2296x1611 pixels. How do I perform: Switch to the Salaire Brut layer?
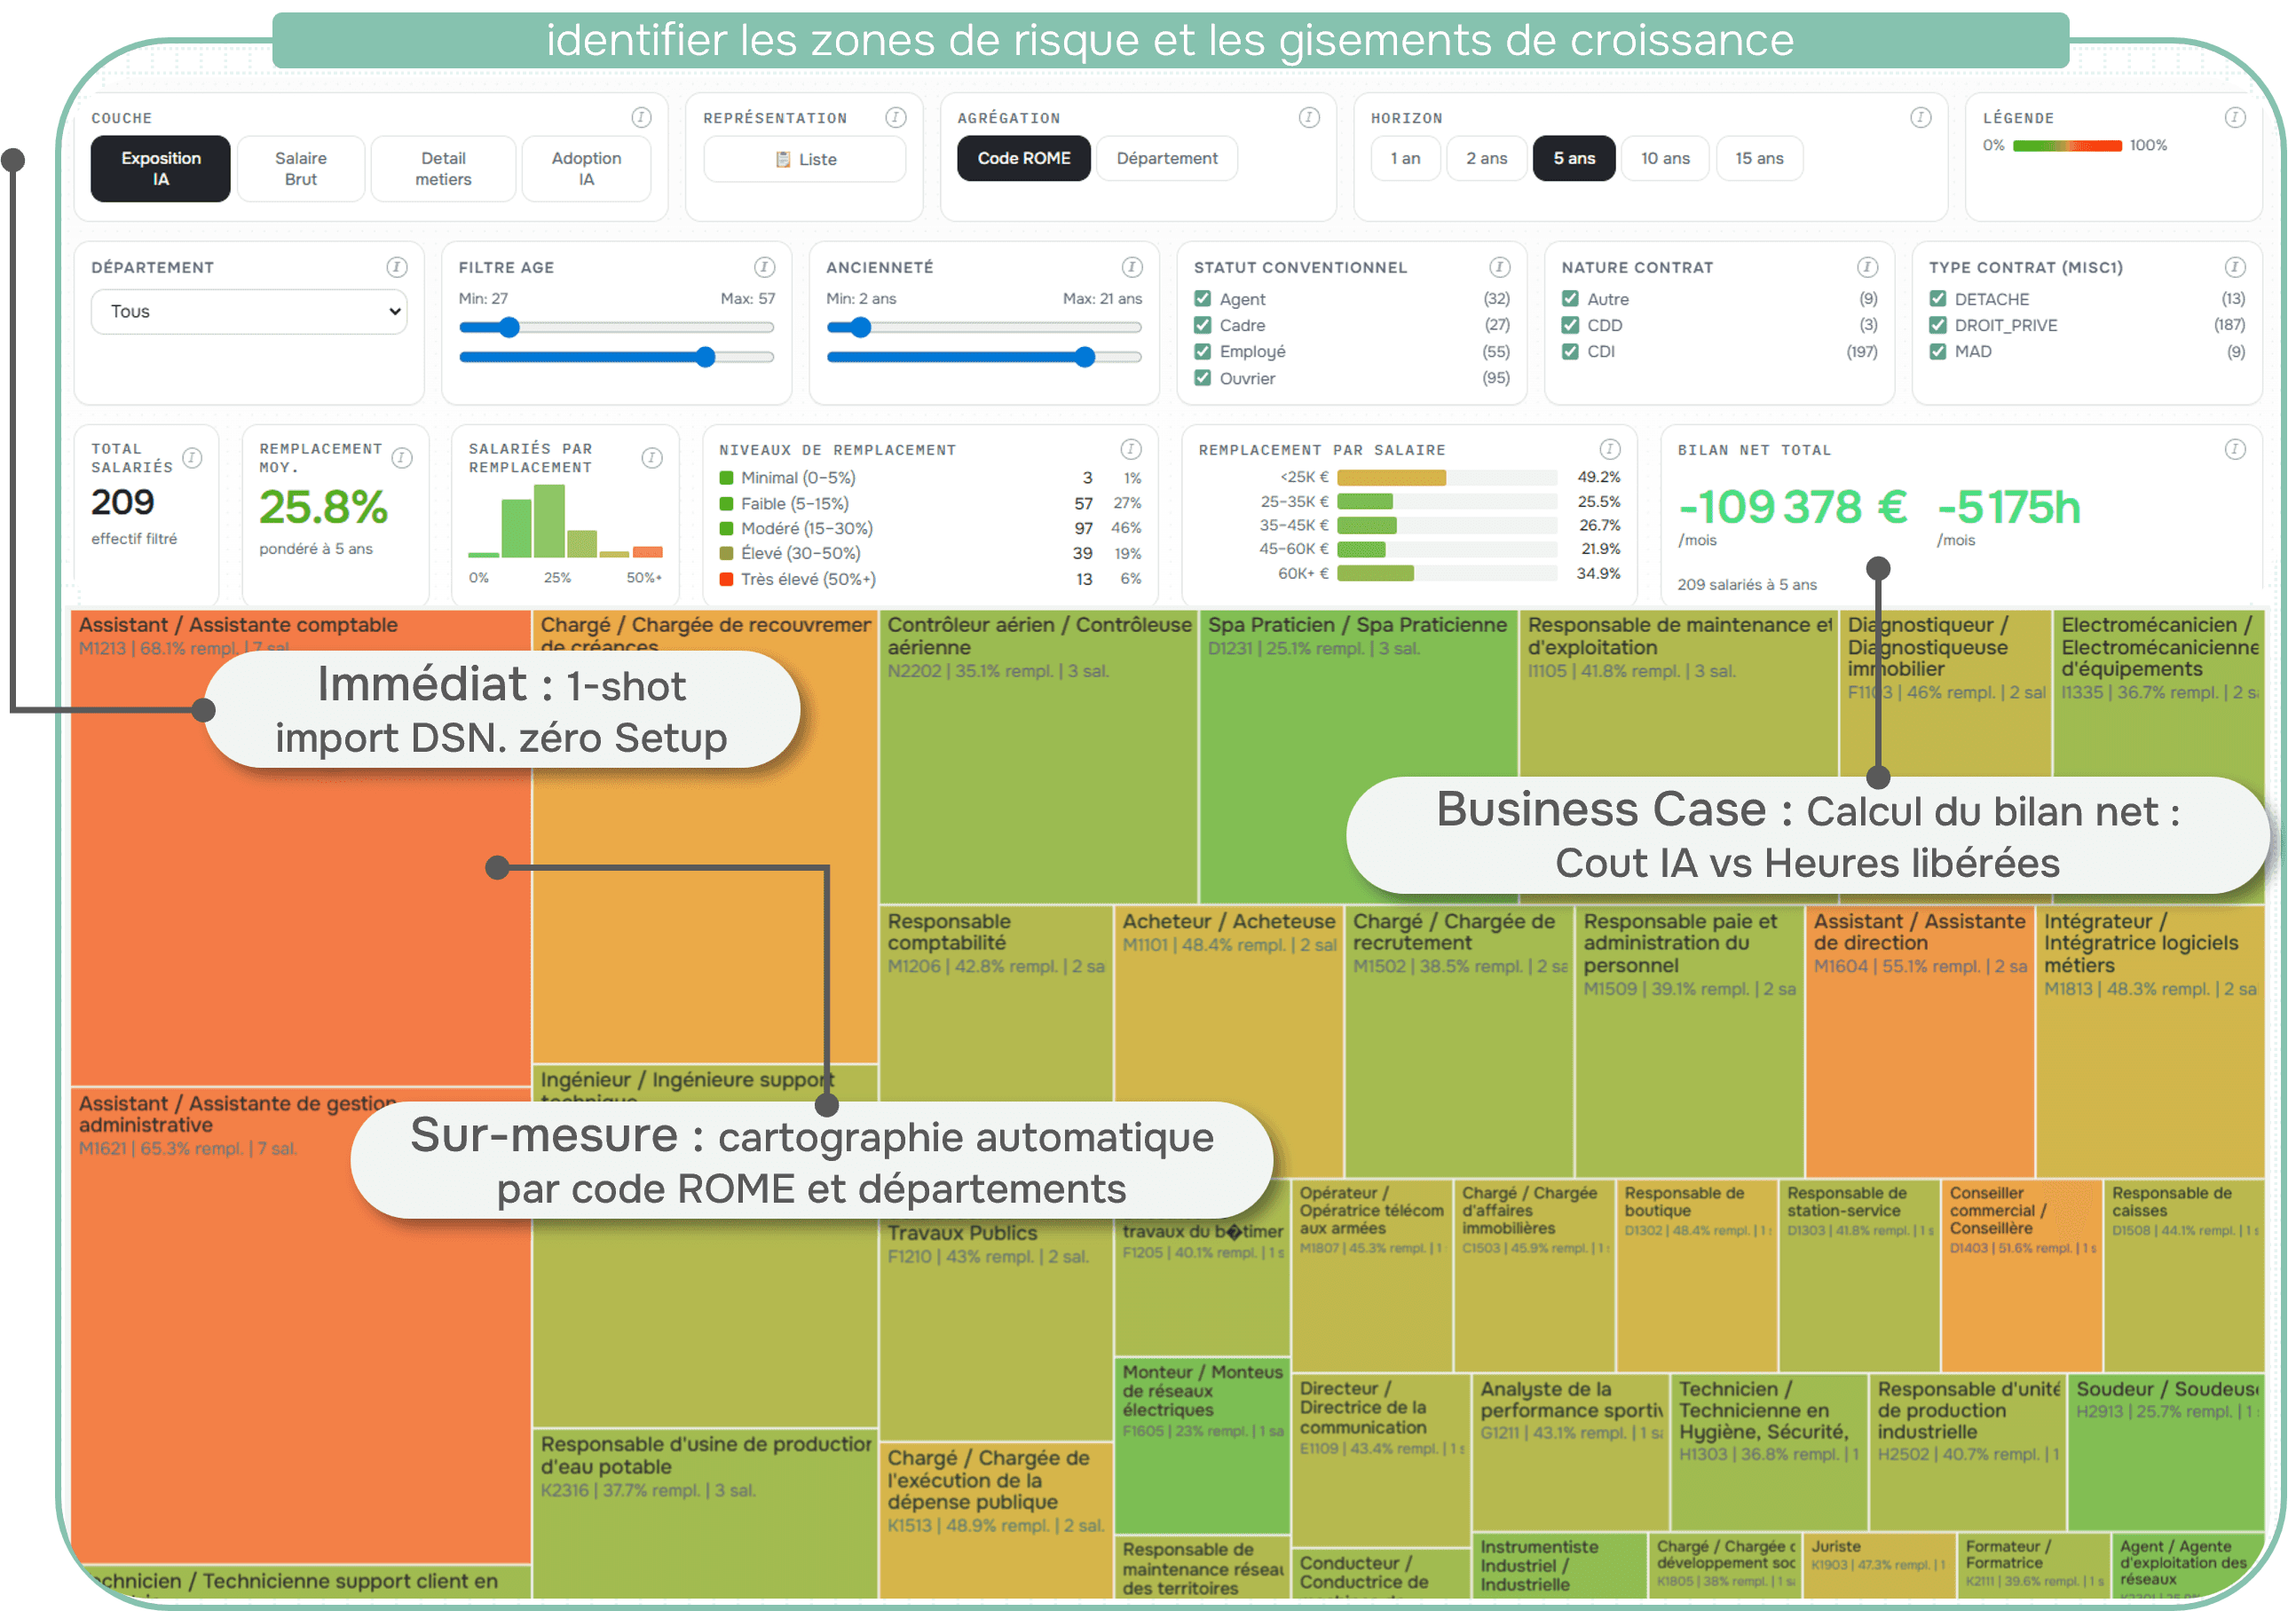click(x=300, y=169)
